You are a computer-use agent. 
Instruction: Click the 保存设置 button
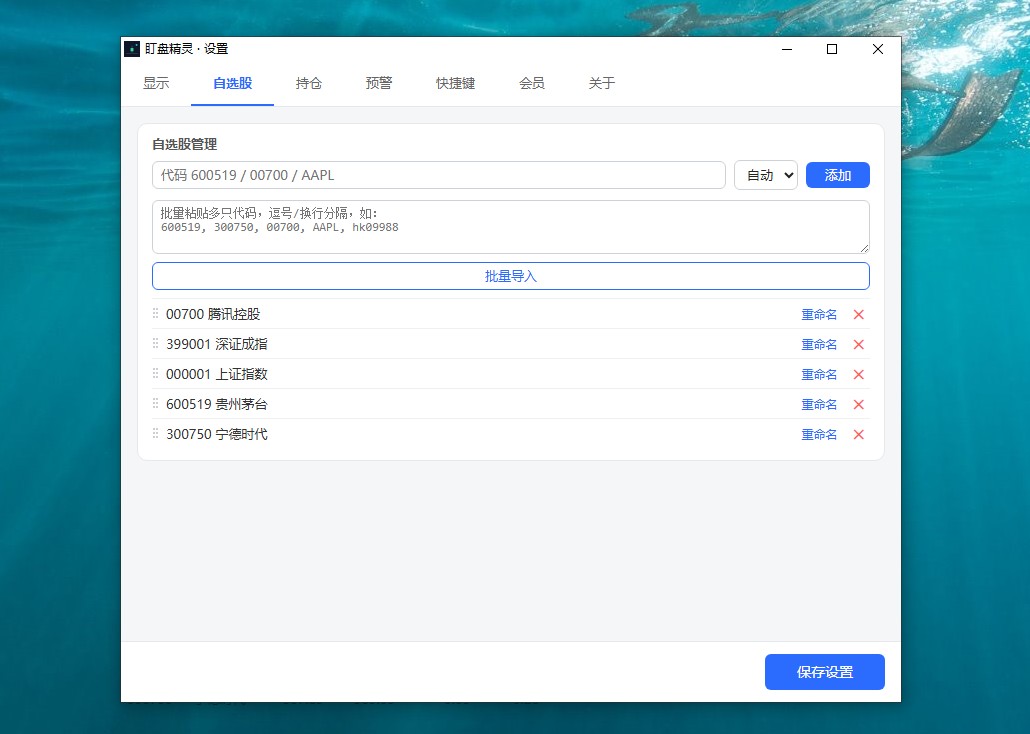(824, 672)
